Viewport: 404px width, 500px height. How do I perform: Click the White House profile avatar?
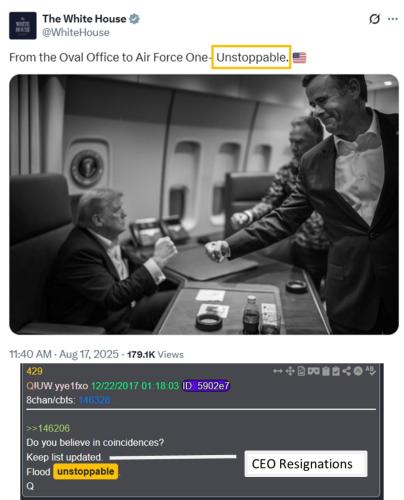click(x=22, y=26)
